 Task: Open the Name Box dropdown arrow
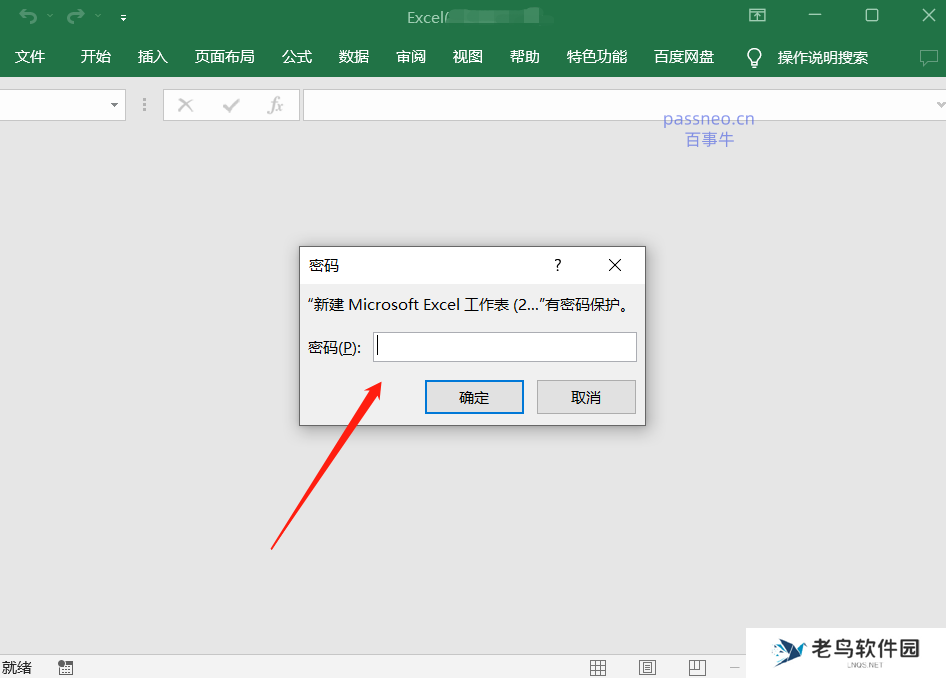point(113,104)
